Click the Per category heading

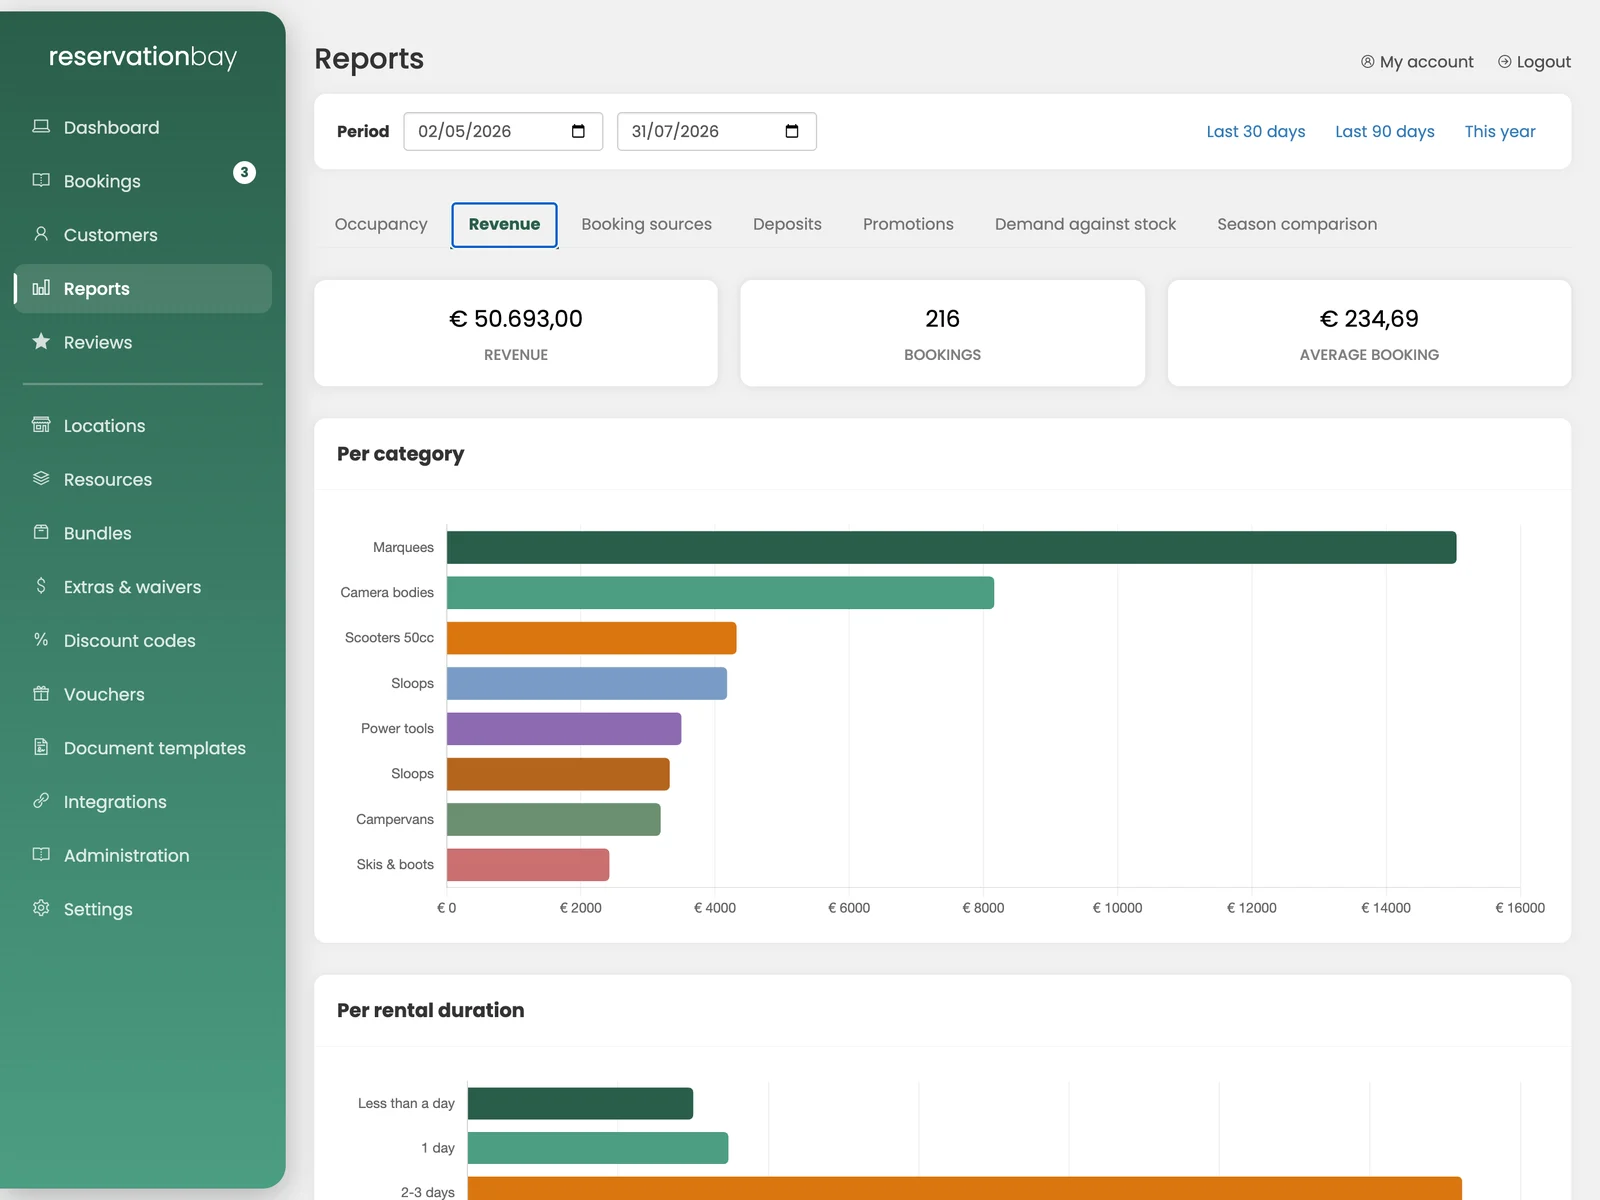pos(400,454)
